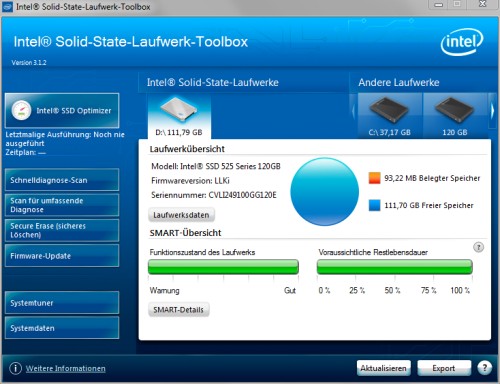Select the D:\ 111,79 GB Intel SSD

(x=179, y=117)
